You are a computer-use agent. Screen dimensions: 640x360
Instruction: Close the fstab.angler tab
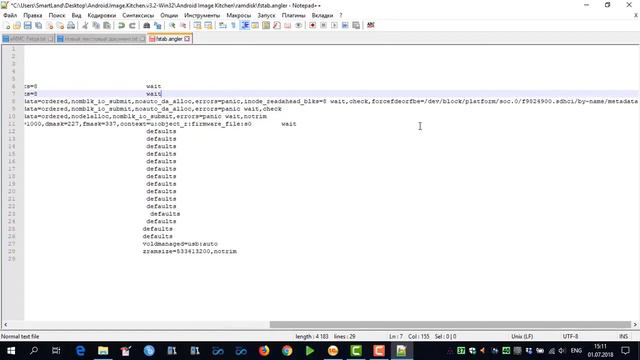click(x=187, y=39)
